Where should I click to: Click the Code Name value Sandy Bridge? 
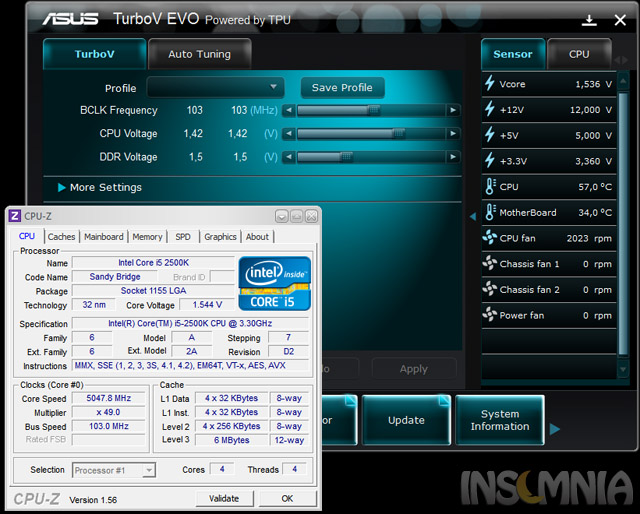tap(115, 276)
